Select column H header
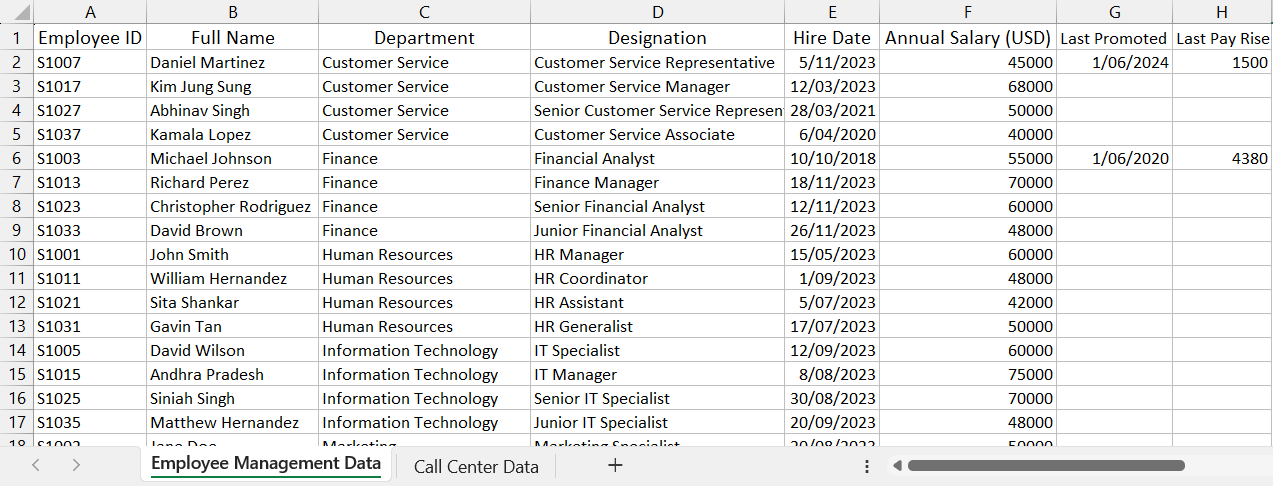The height and width of the screenshot is (486, 1273). [1222, 12]
